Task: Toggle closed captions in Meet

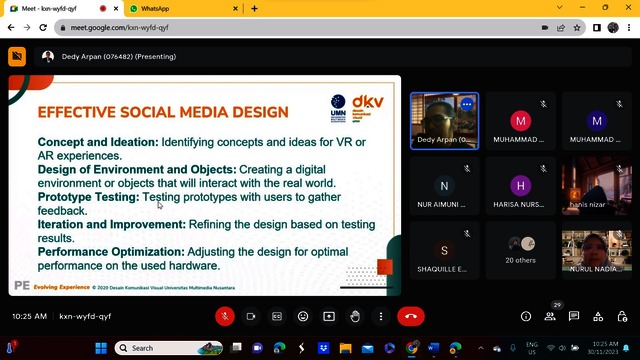Action: pos(277,316)
